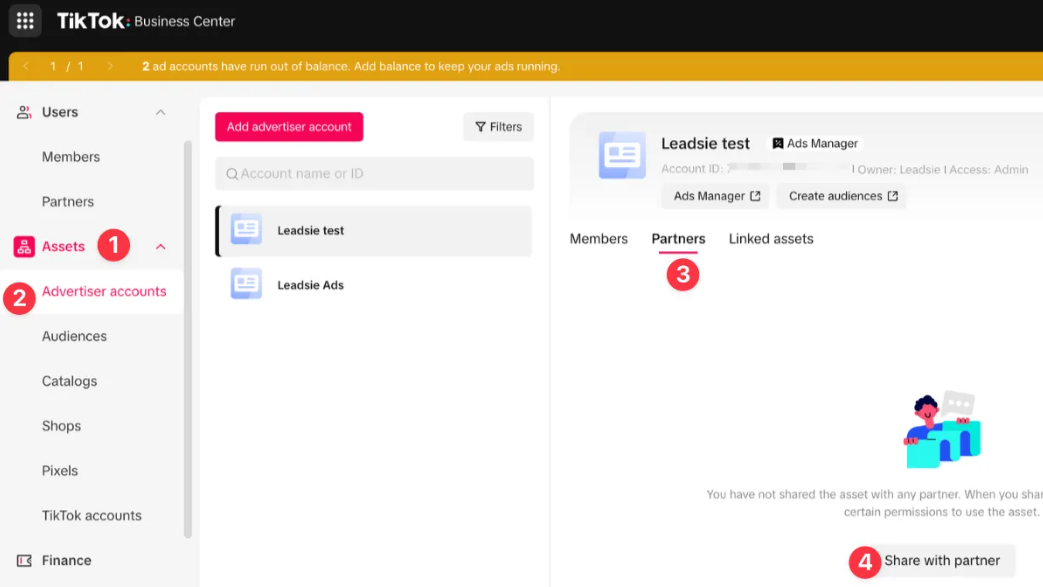Click the large Leadsie test account avatar
Screen dimensions: 1043x587
[622, 155]
